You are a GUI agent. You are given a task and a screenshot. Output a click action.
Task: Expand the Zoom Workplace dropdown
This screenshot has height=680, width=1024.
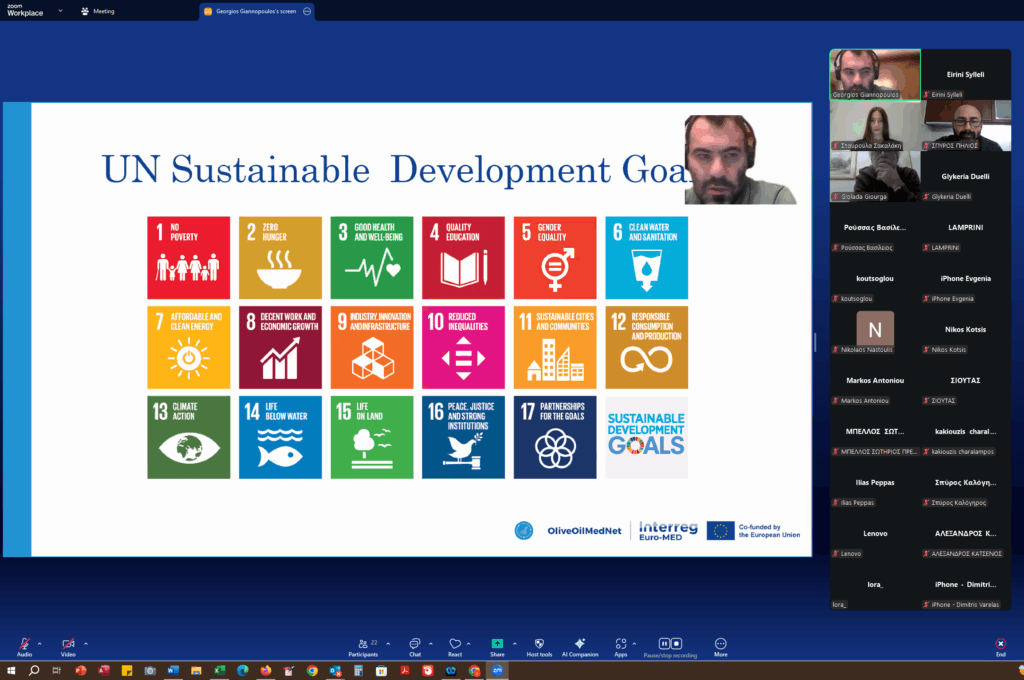click(x=61, y=11)
